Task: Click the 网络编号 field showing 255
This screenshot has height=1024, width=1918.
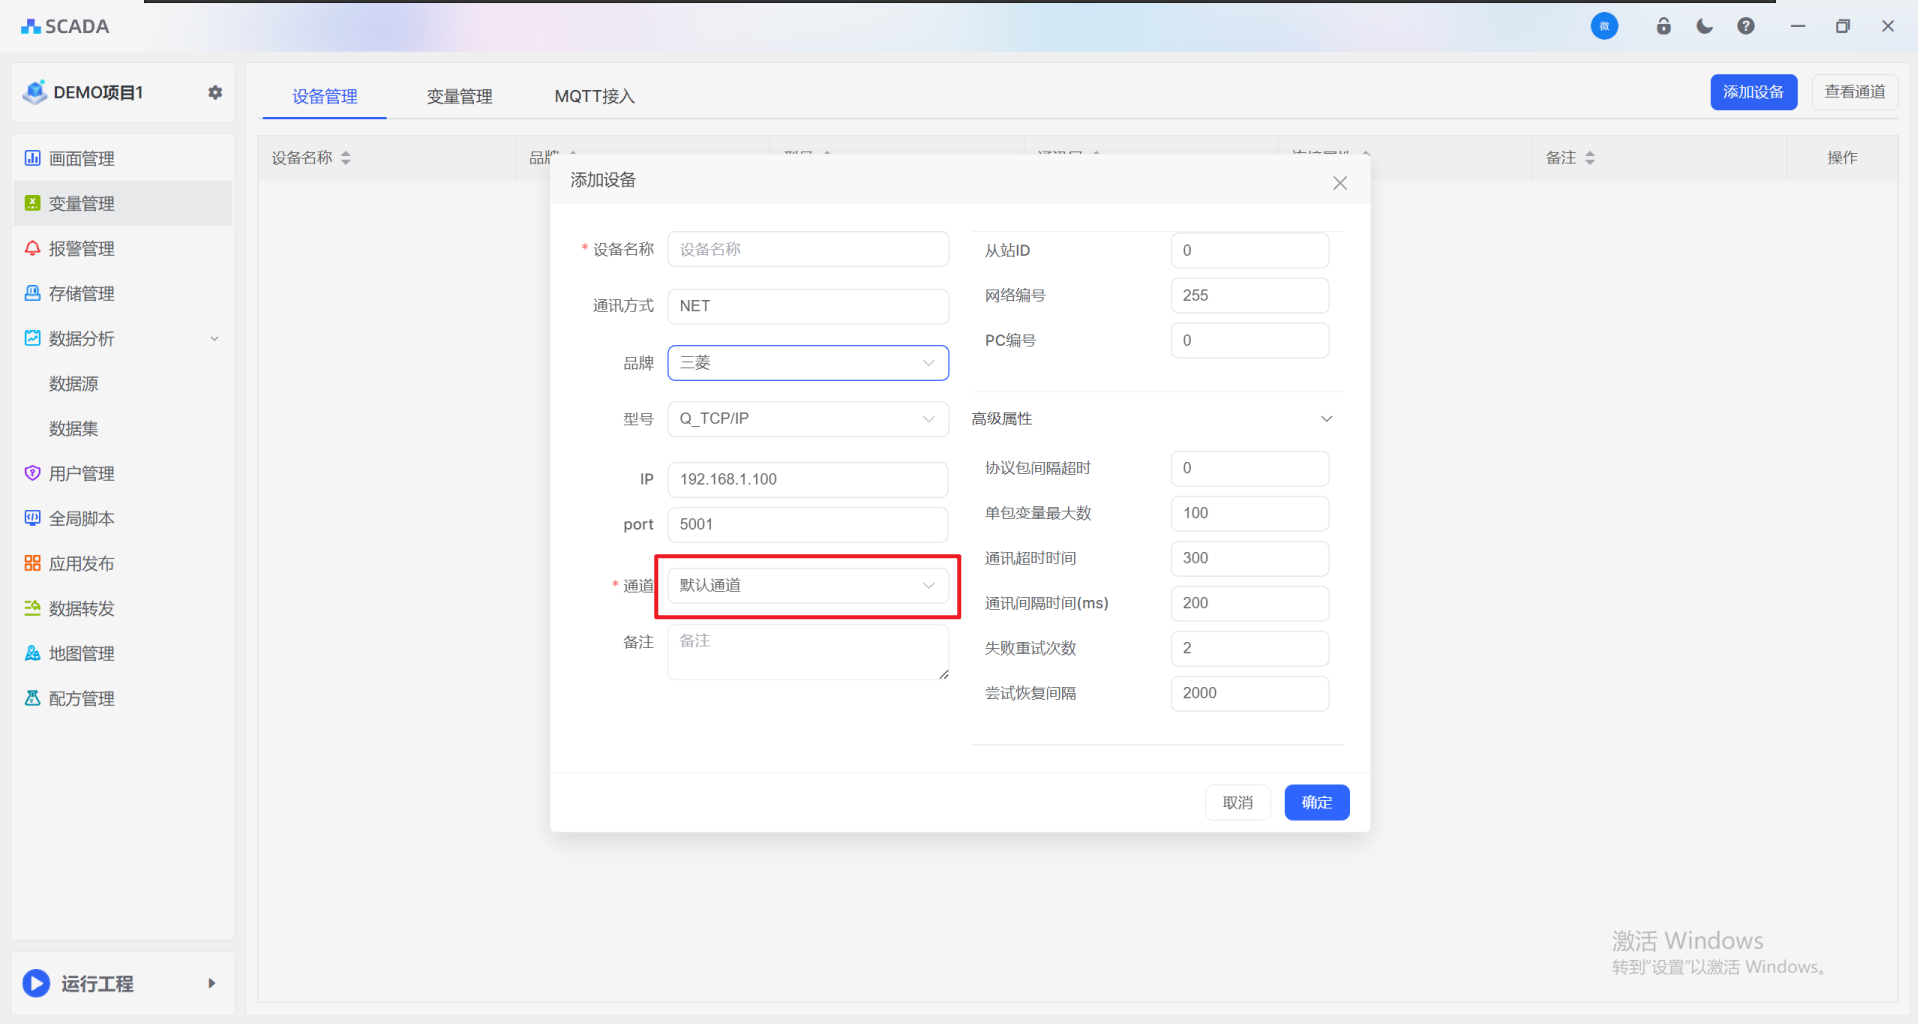Action: click(x=1249, y=295)
